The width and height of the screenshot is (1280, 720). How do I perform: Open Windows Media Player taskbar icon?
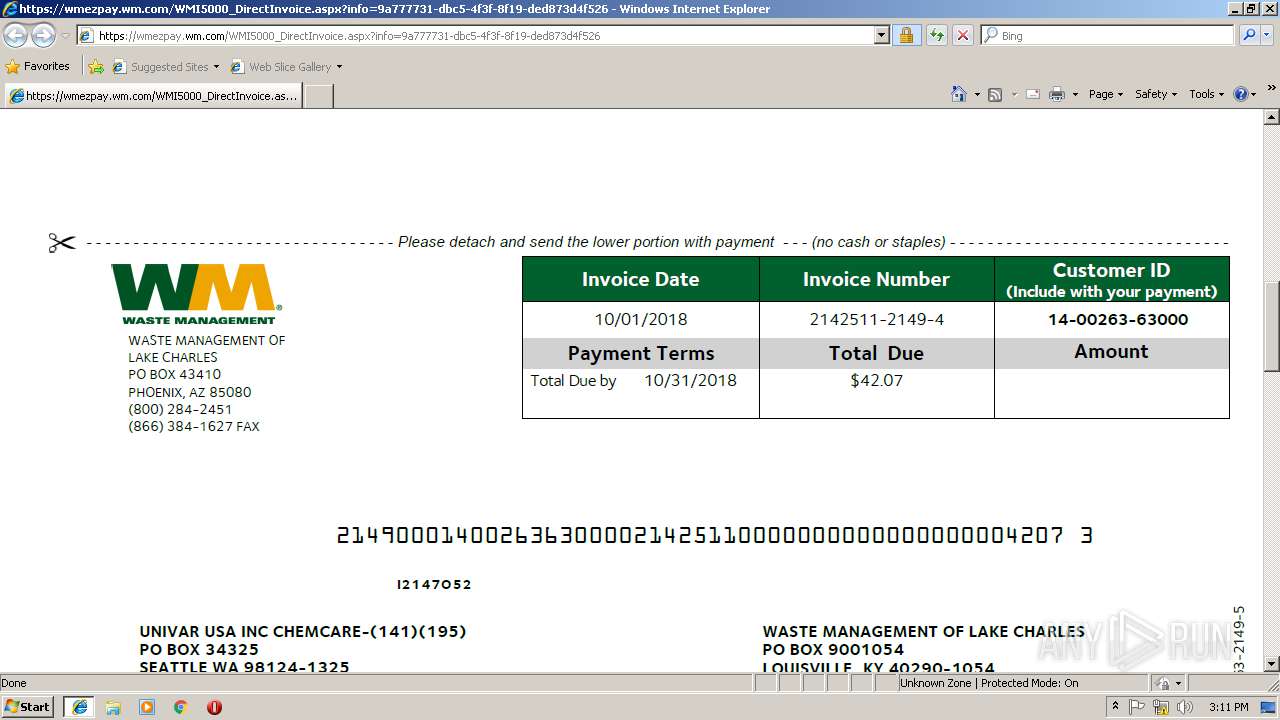147,707
